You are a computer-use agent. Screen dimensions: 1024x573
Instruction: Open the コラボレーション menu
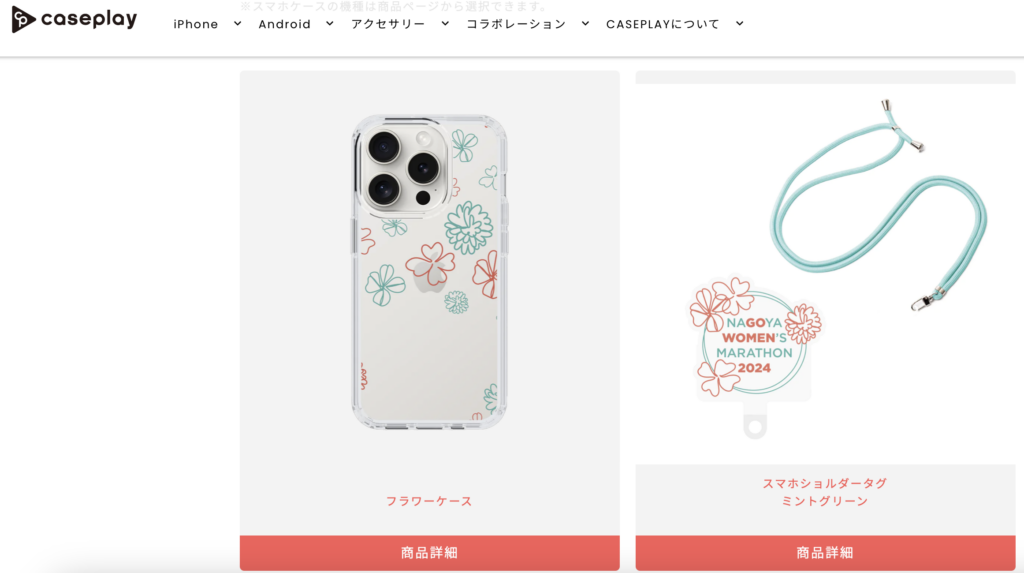point(516,24)
